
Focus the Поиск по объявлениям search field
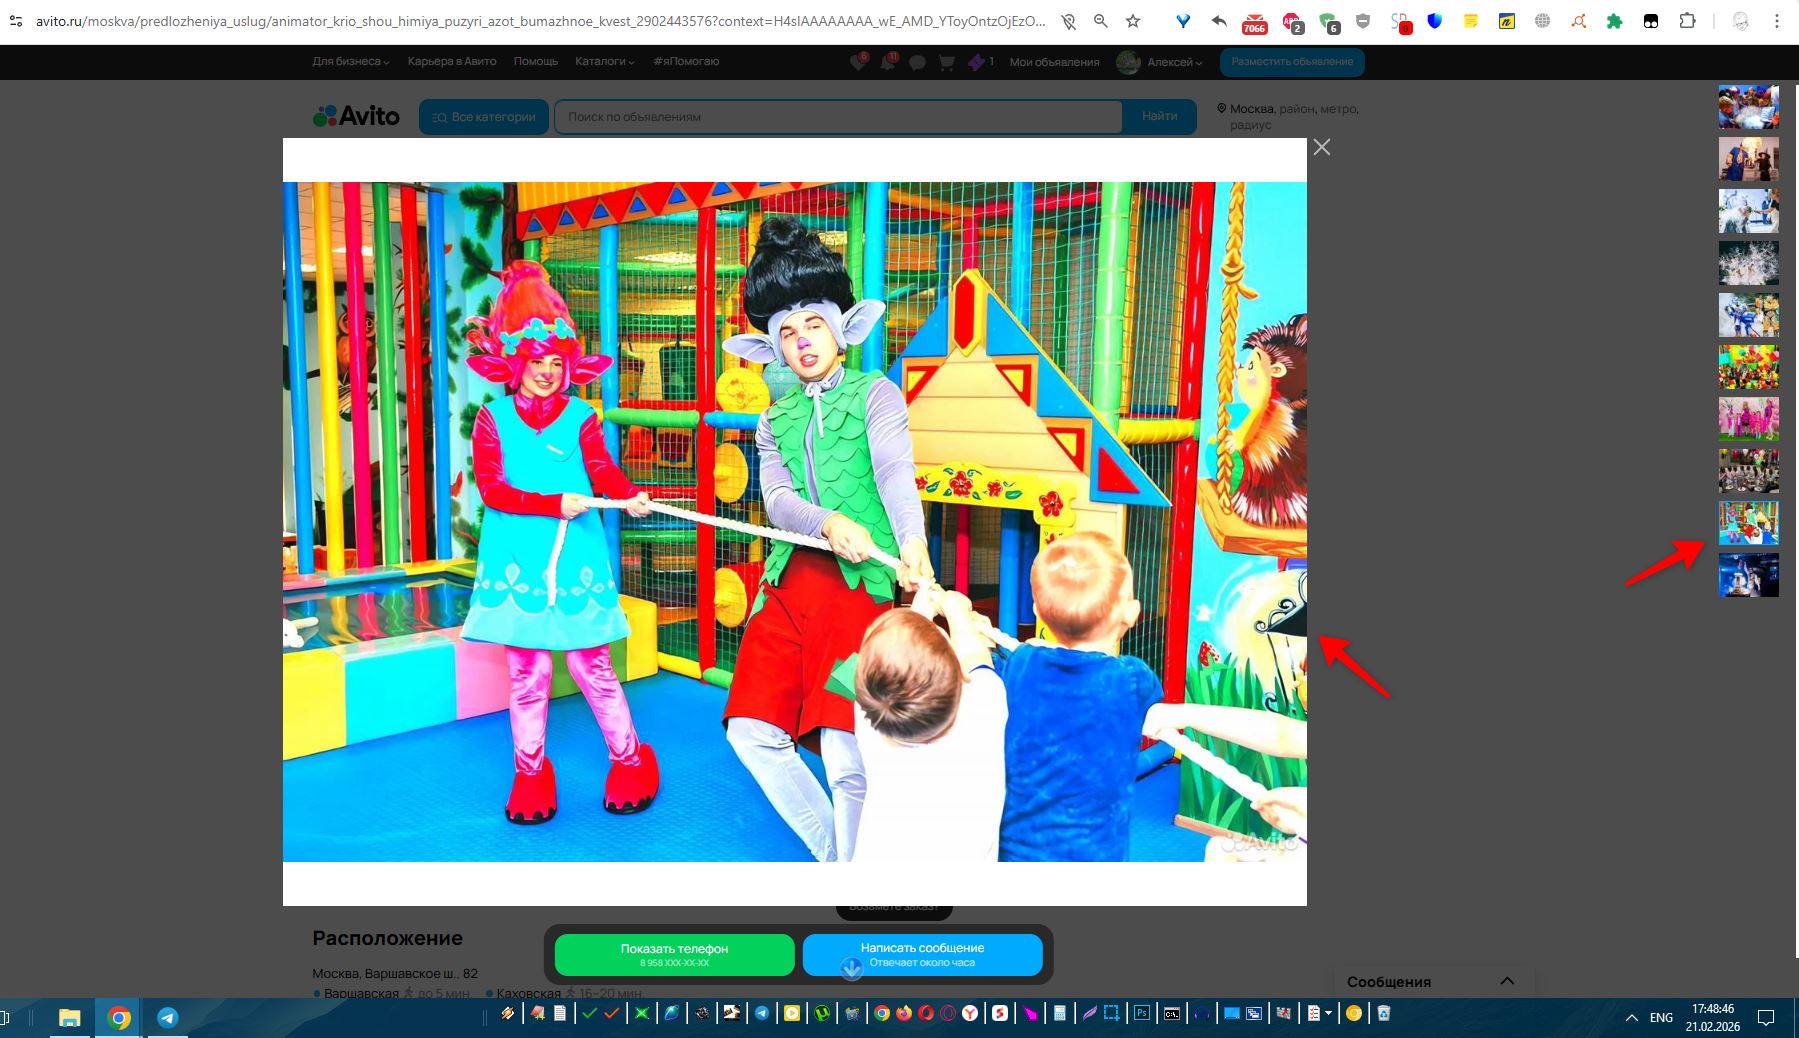pos(838,117)
